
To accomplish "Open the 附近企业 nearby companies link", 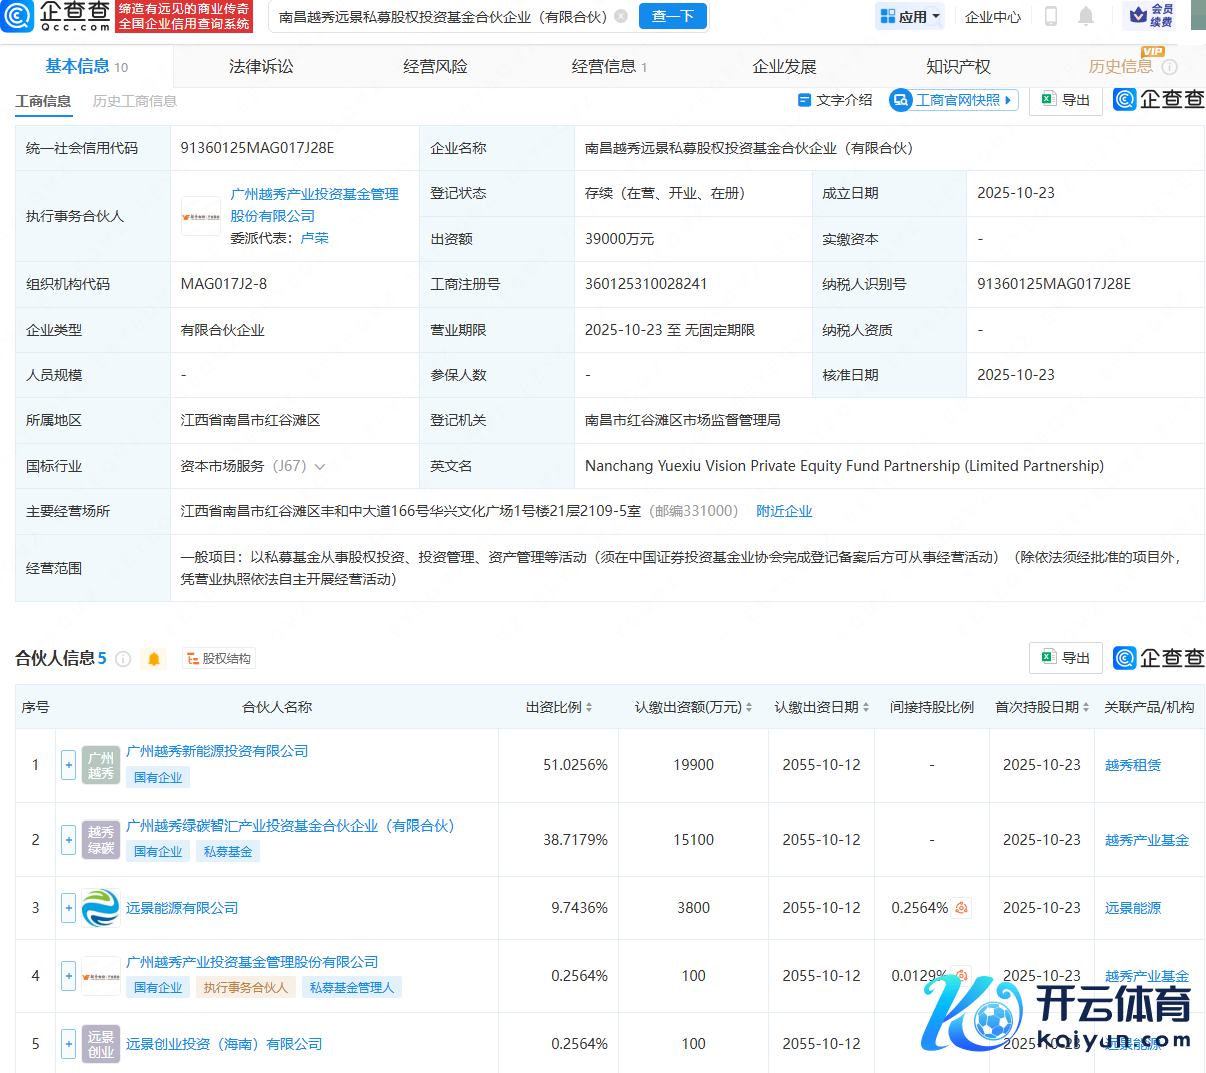I will point(784,511).
